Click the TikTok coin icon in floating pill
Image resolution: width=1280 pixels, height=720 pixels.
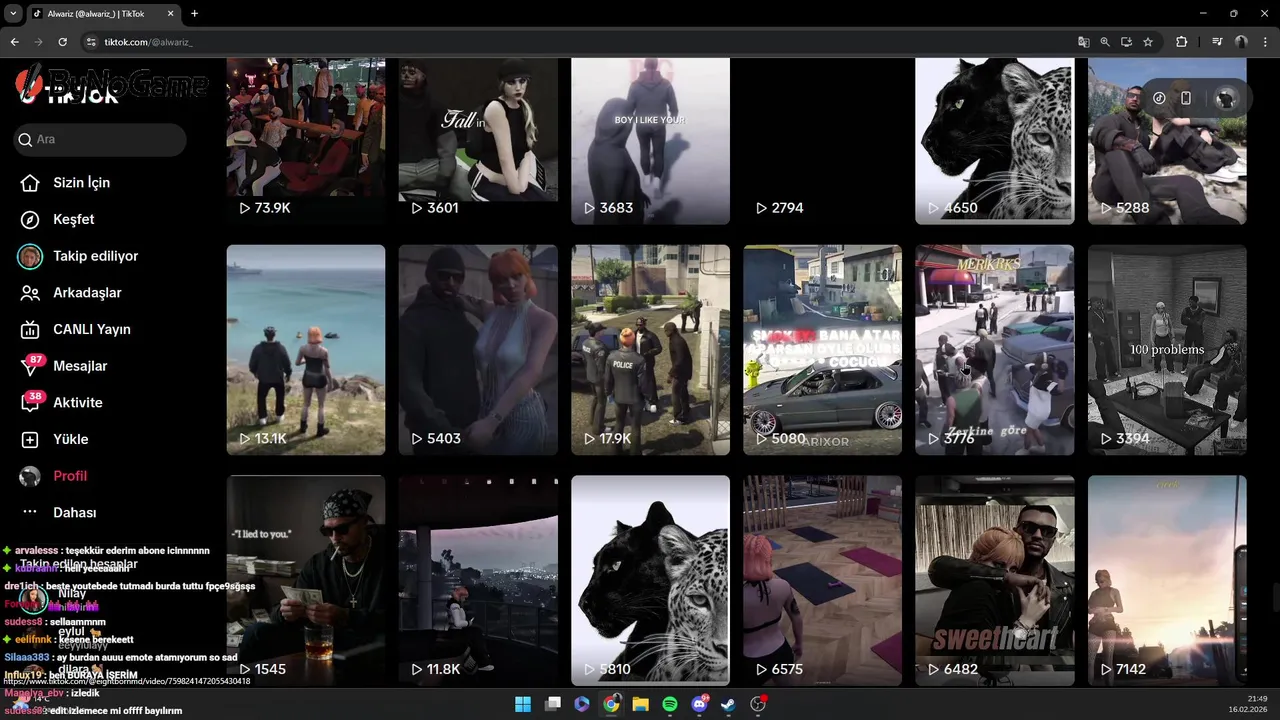click(1159, 98)
